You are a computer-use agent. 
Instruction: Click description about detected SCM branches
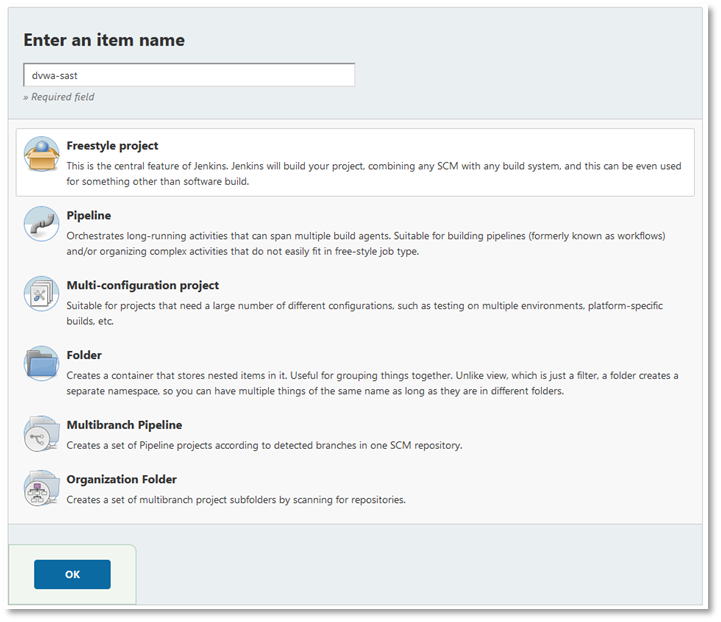(x=265, y=445)
